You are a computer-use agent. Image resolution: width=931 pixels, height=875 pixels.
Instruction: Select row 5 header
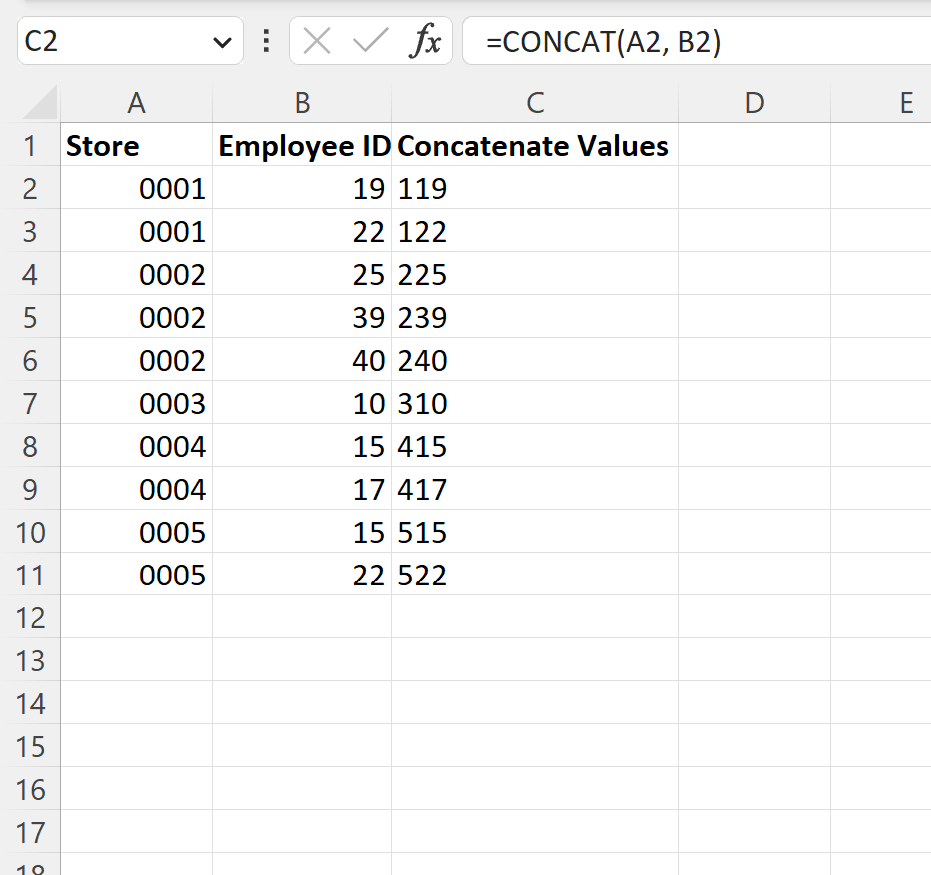31,317
